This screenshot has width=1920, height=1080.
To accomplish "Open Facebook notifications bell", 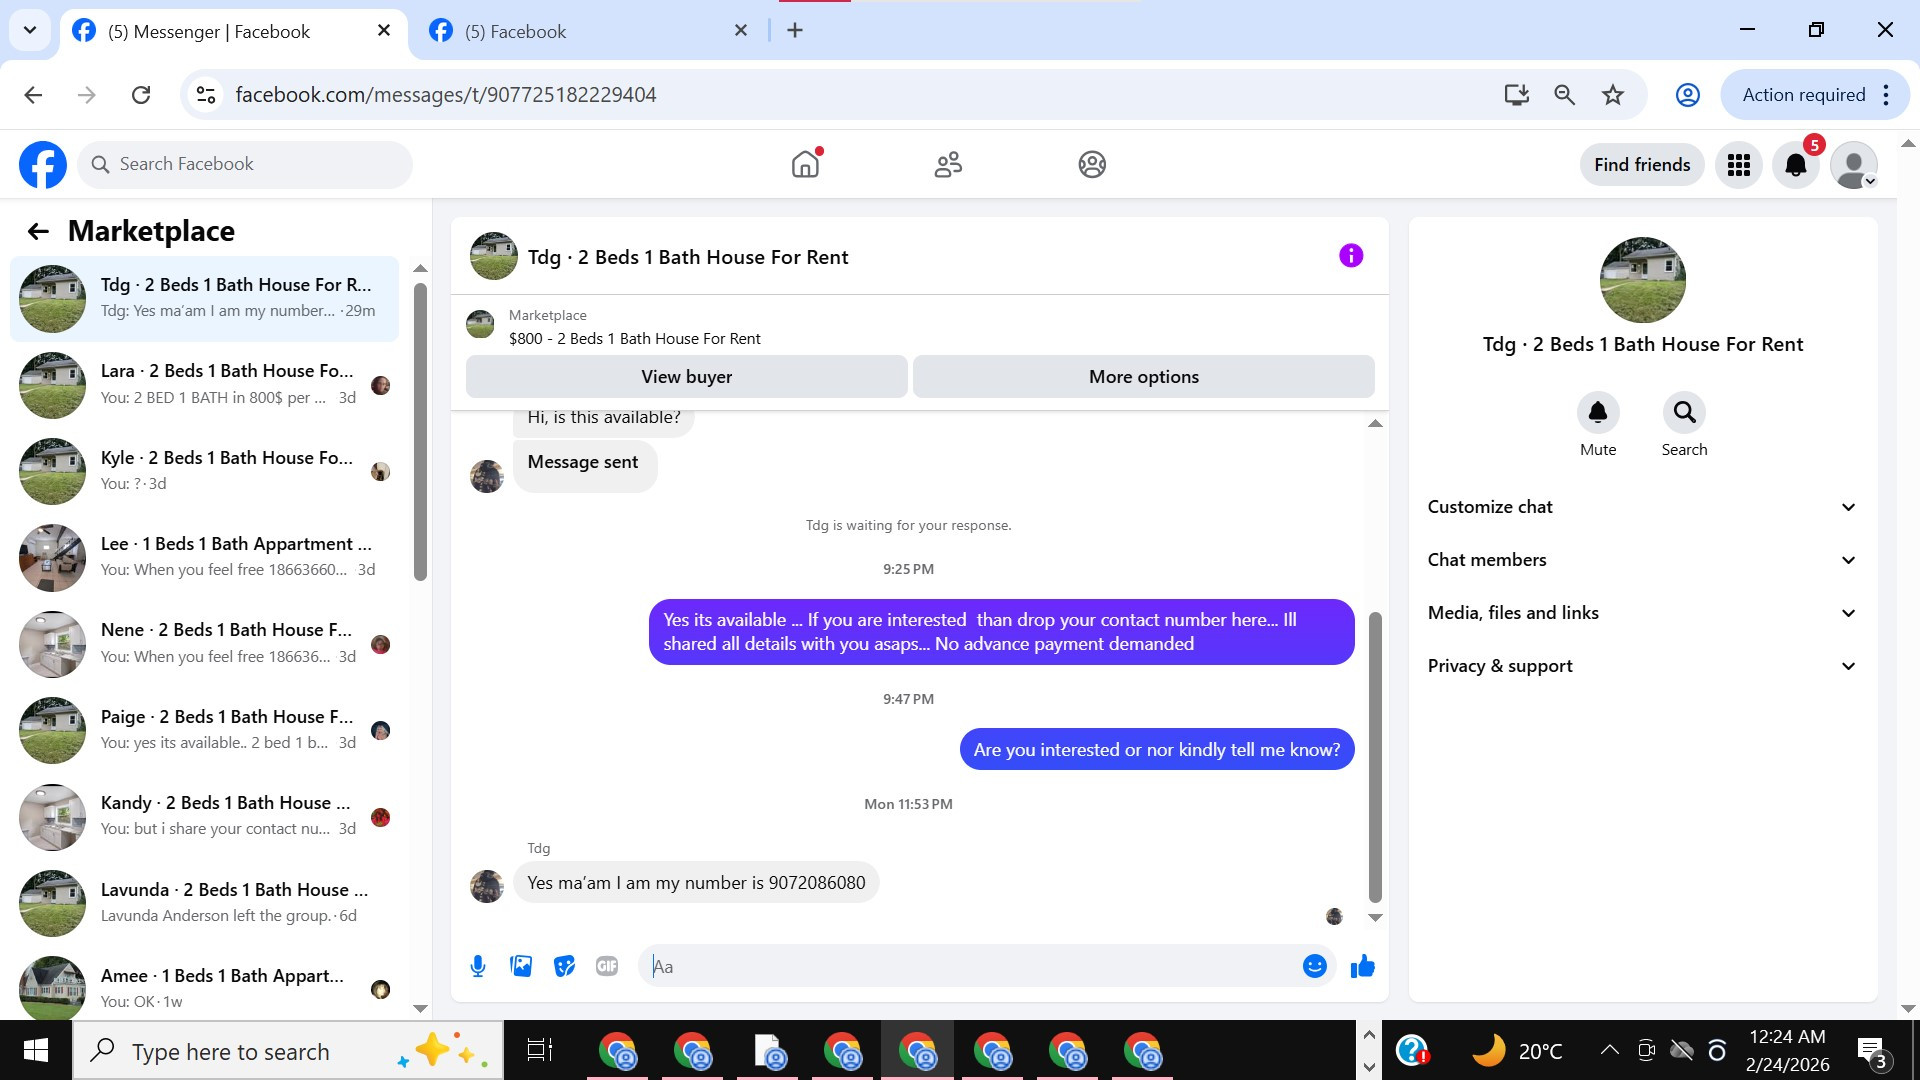I will tap(1795, 165).
